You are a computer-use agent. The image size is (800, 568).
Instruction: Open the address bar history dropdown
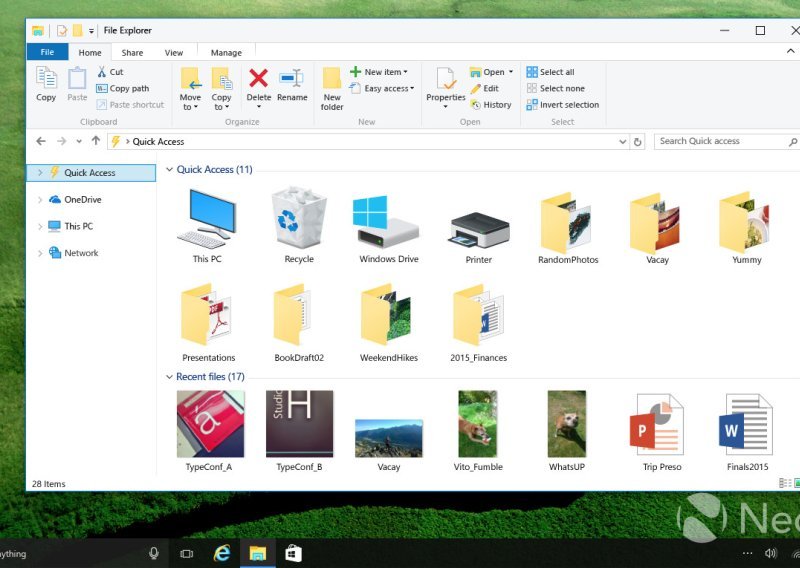(x=622, y=142)
